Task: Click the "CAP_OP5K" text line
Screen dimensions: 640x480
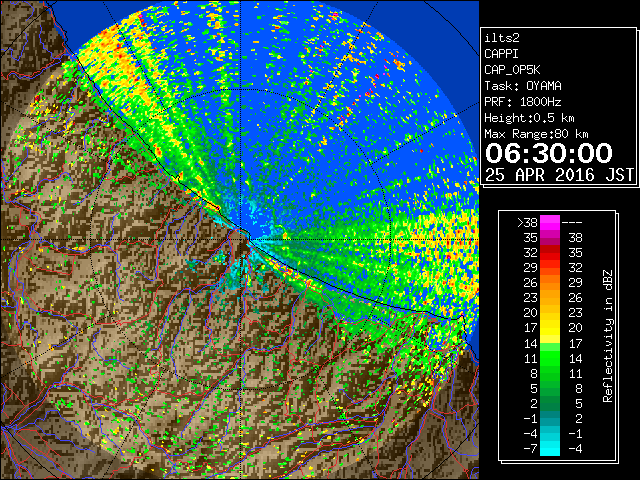Action: coord(512,70)
